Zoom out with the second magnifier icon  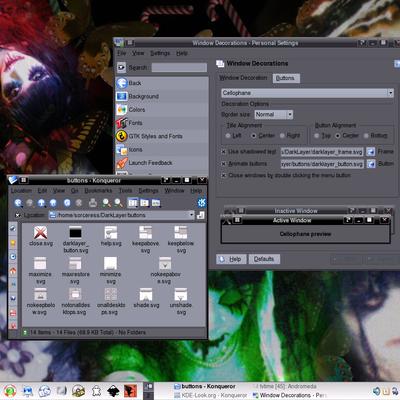(118, 203)
